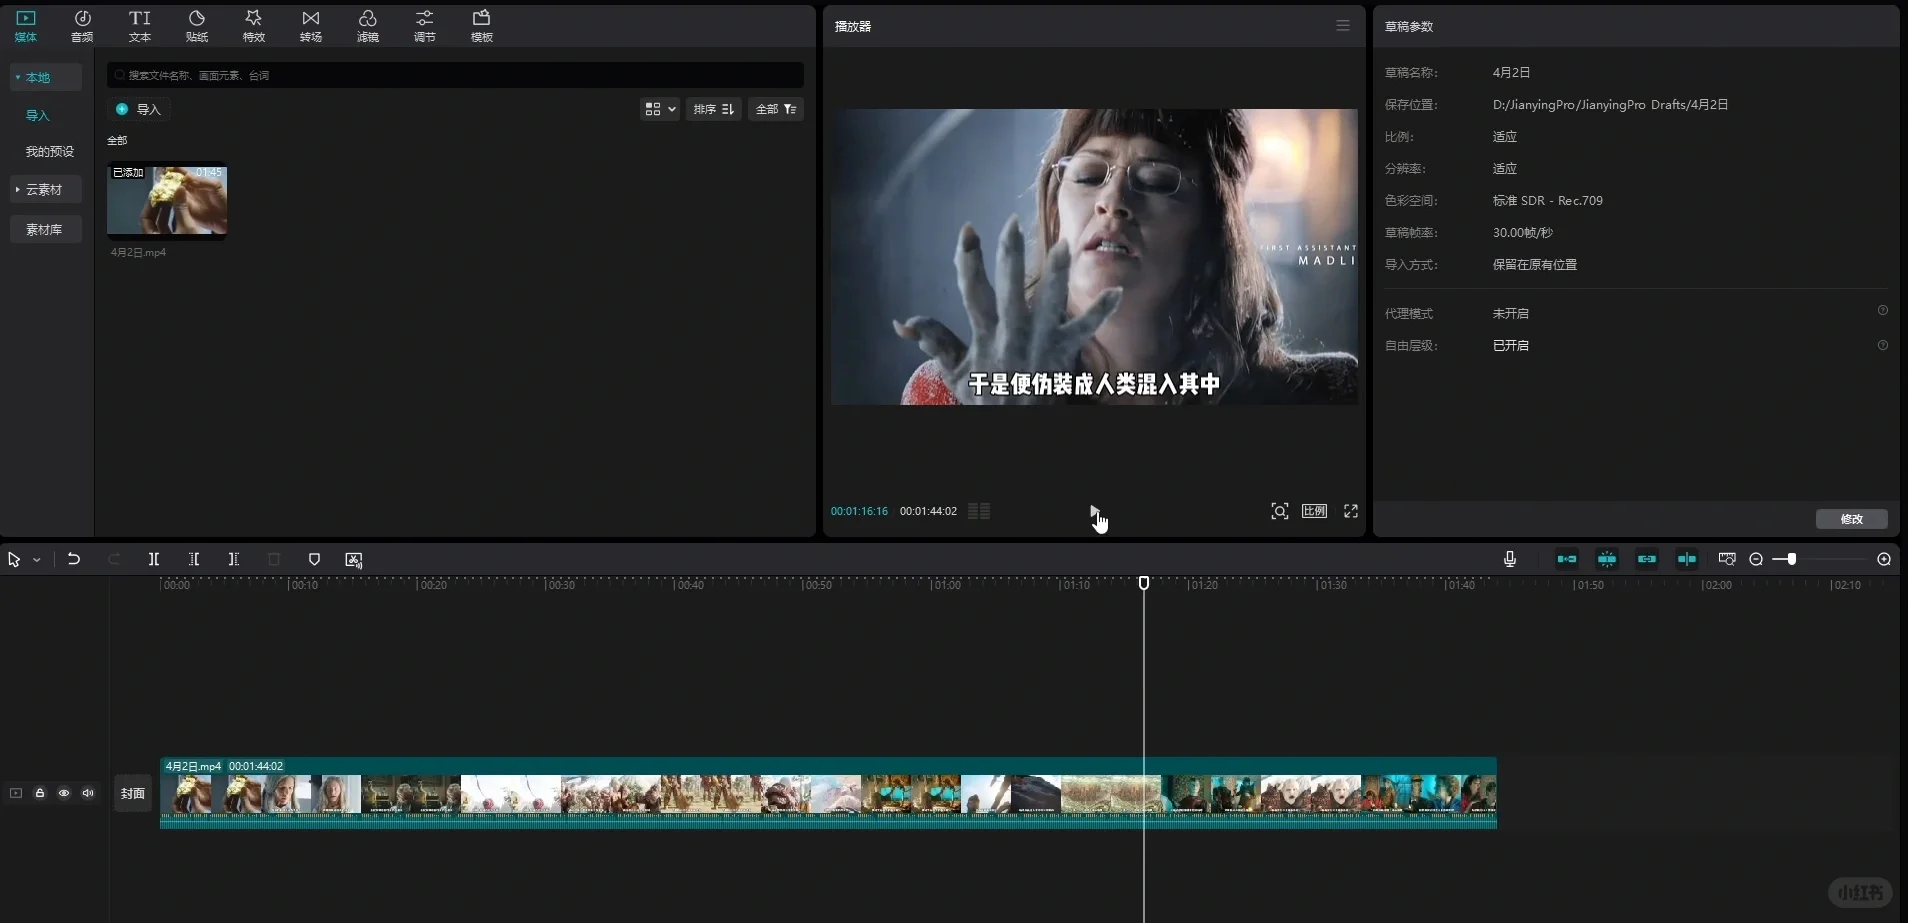The width and height of the screenshot is (1908, 923).
Task: Open the player panel menu icon
Action: [1343, 26]
